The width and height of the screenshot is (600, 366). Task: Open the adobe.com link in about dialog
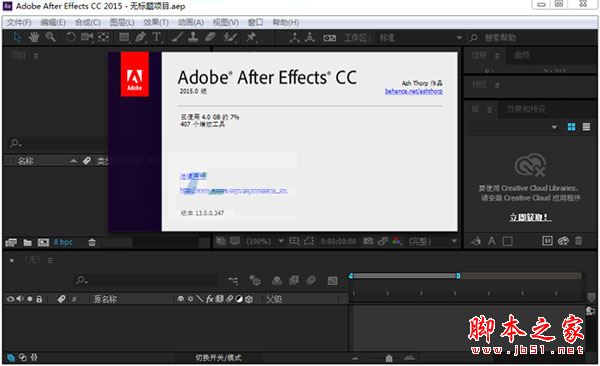click(x=233, y=190)
